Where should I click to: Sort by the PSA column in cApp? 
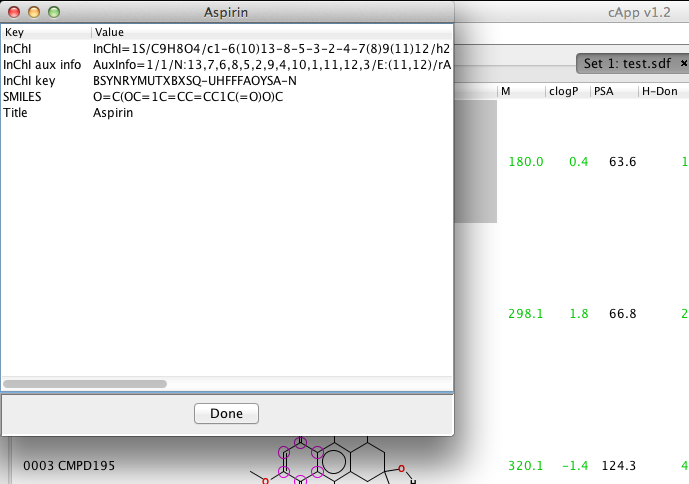pyautogui.click(x=614, y=91)
